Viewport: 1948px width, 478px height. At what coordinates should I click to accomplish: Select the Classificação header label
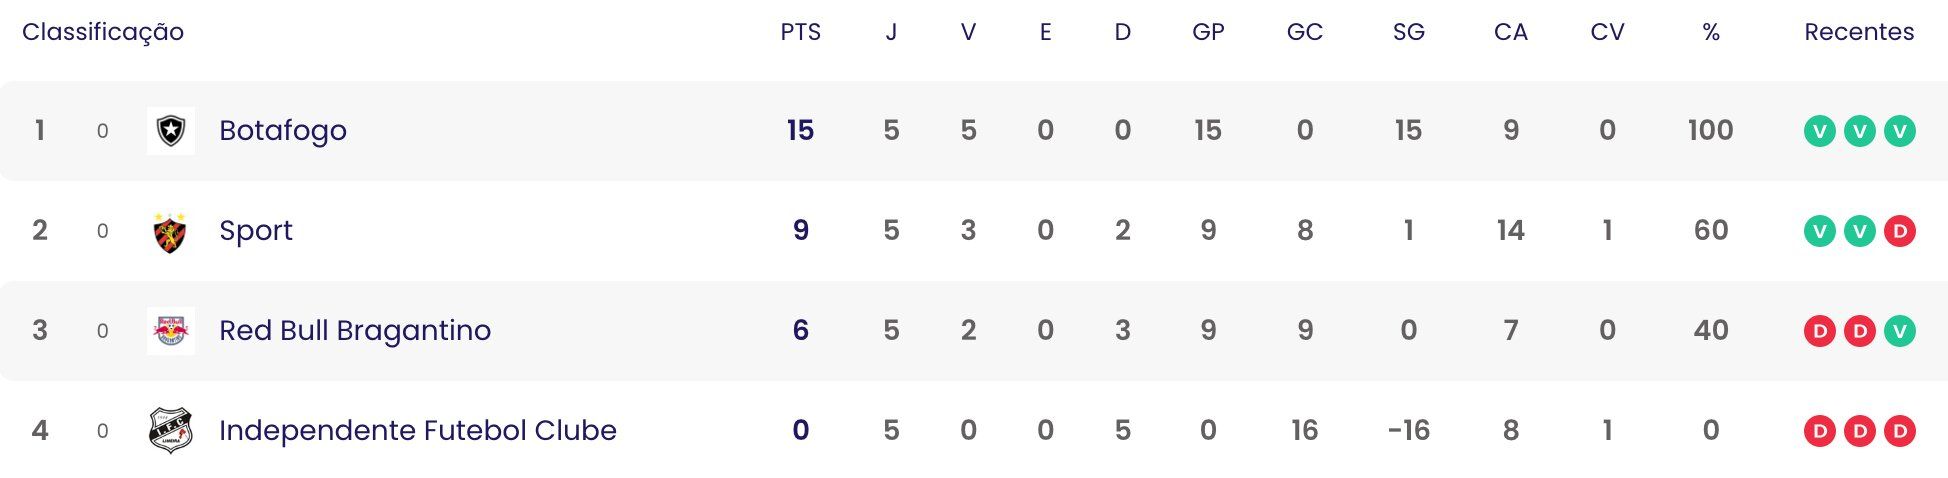tap(103, 32)
